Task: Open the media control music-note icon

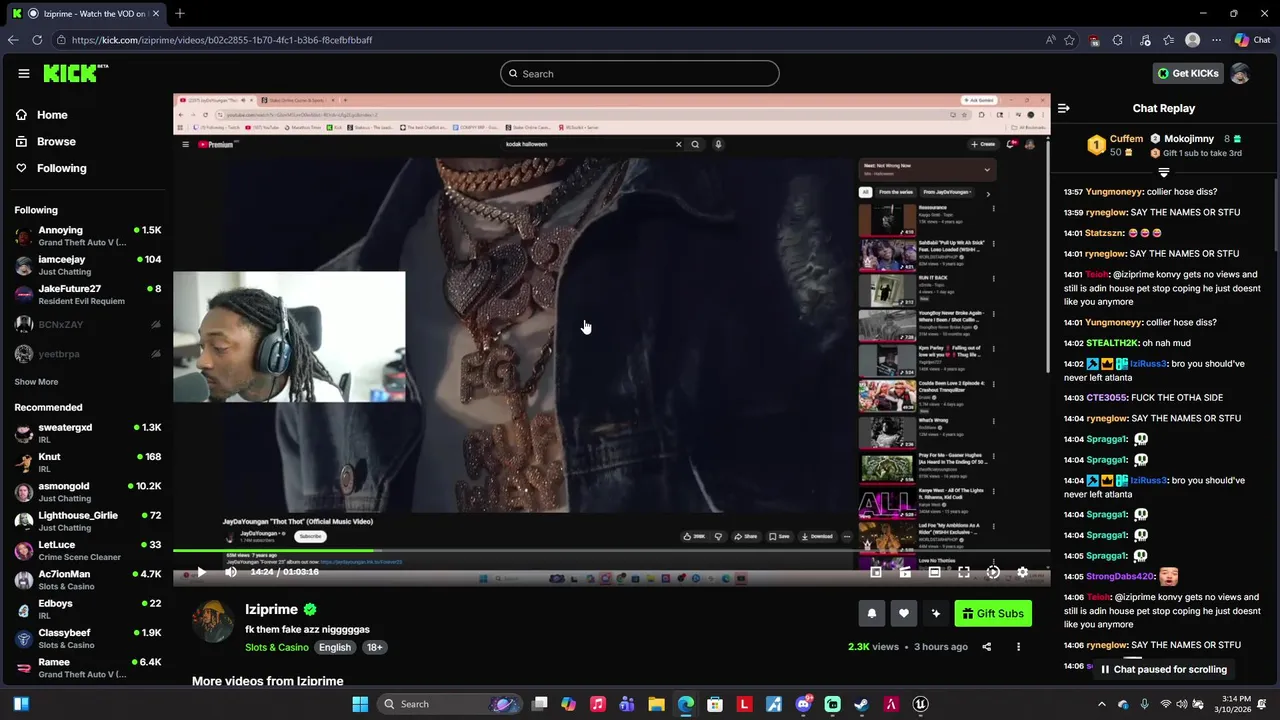Action: click(x=1144, y=40)
